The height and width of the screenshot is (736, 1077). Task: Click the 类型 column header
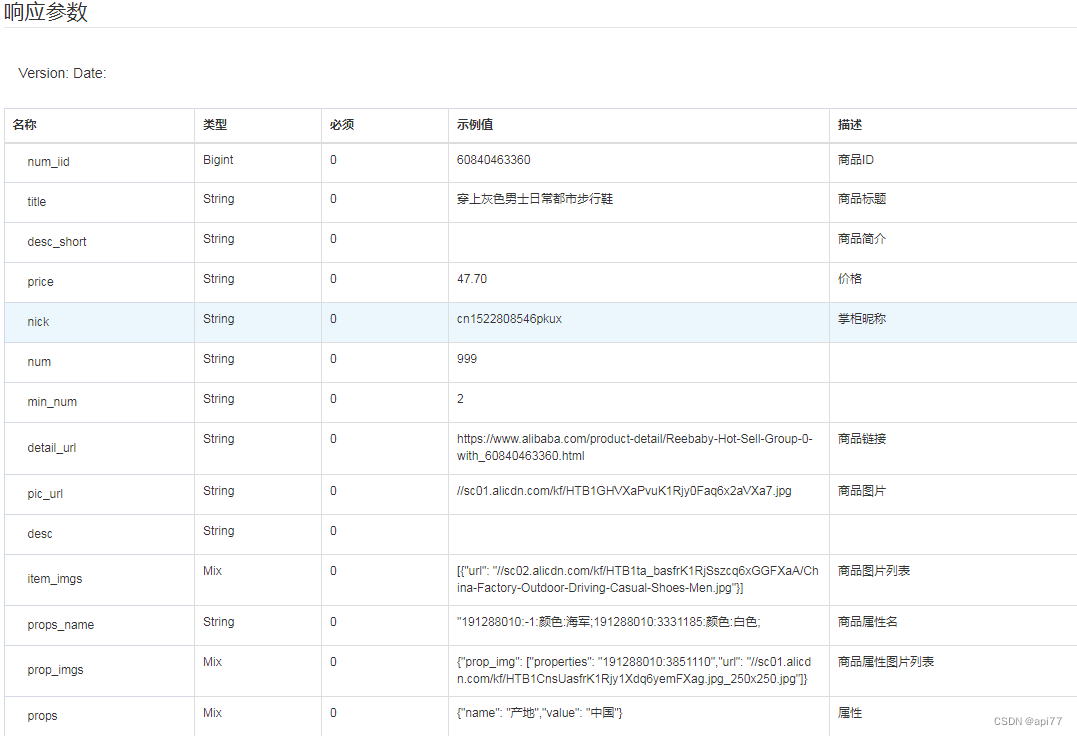tap(215, 125)
